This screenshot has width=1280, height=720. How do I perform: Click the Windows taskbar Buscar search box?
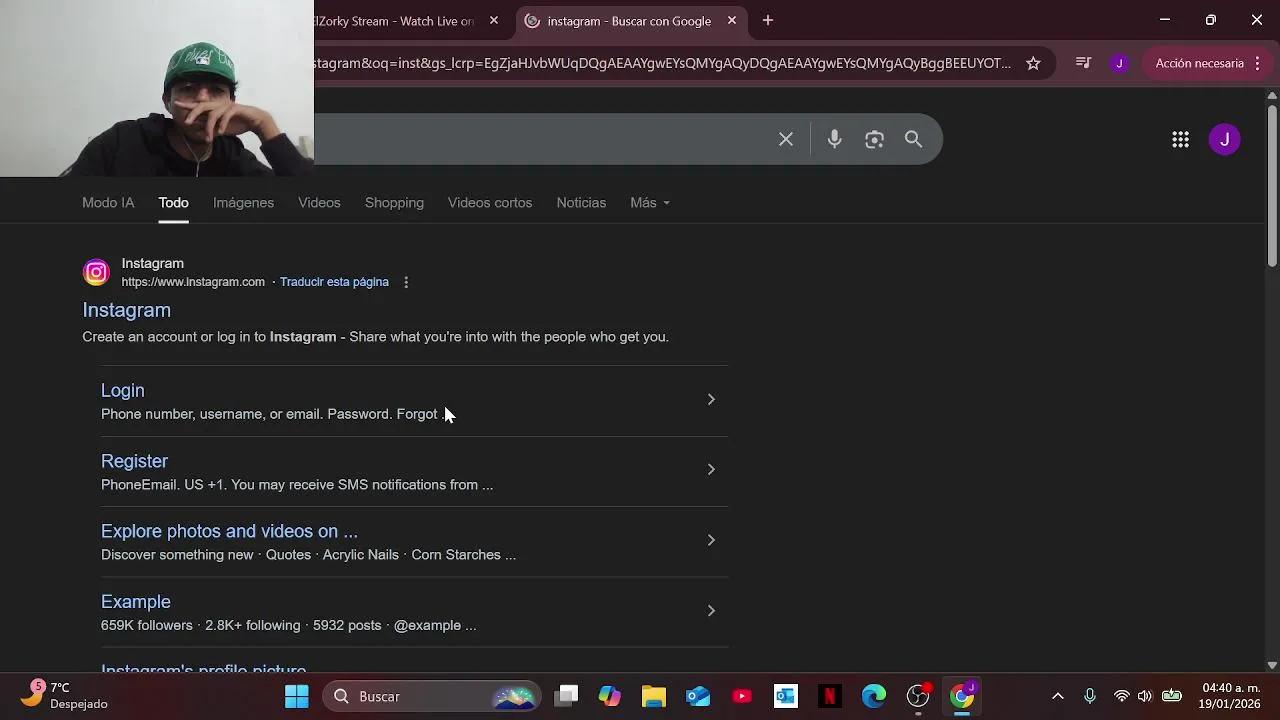pos(432,696)
